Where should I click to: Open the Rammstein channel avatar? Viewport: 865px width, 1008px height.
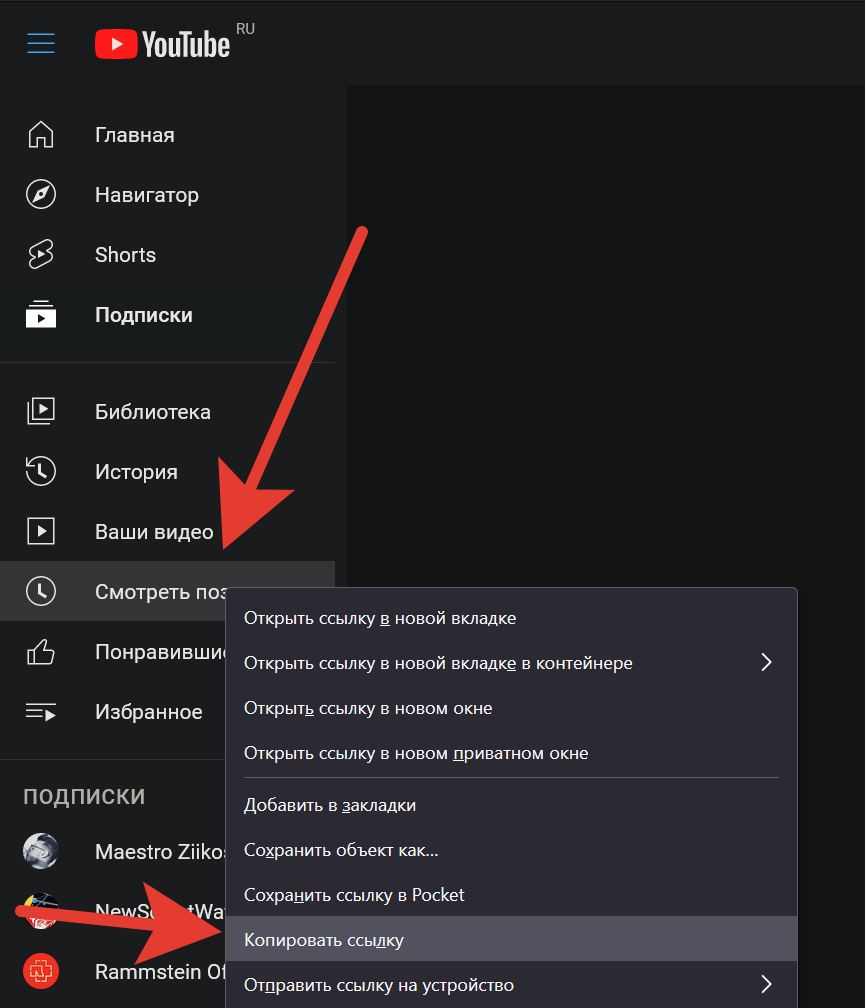click(41, 971)
